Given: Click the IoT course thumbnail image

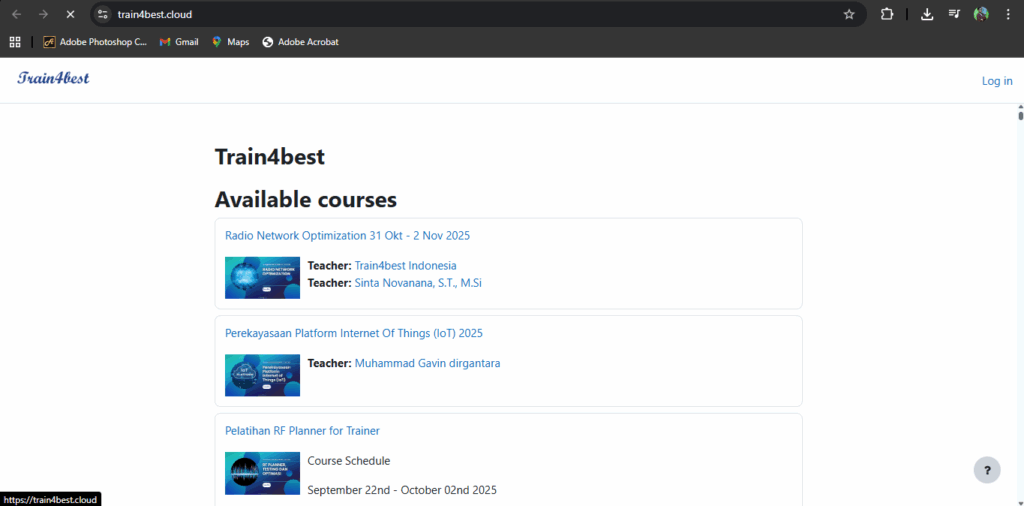Looking at the screenshot, I should pyautogui.click(x=262, y=375).
